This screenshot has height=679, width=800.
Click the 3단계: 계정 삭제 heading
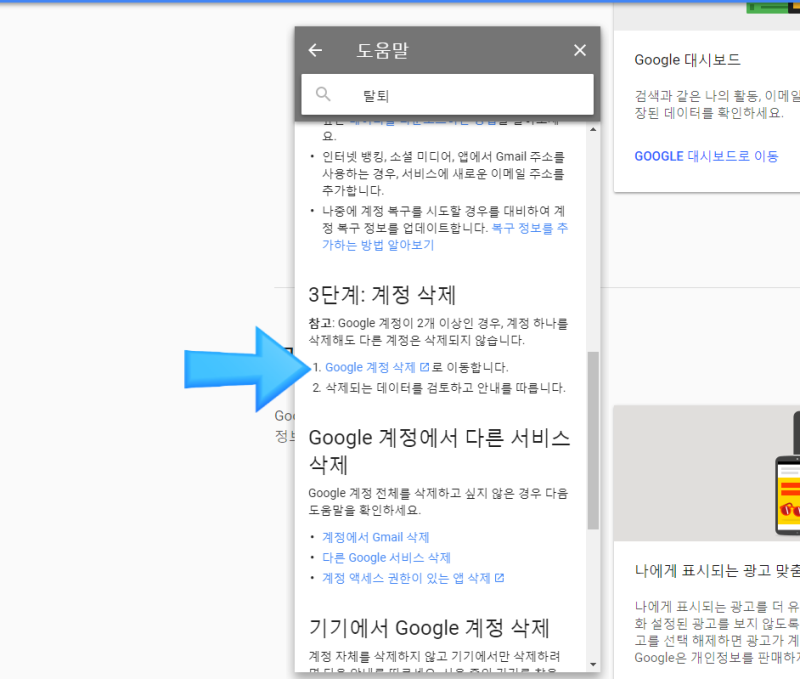tap(382, 295)
